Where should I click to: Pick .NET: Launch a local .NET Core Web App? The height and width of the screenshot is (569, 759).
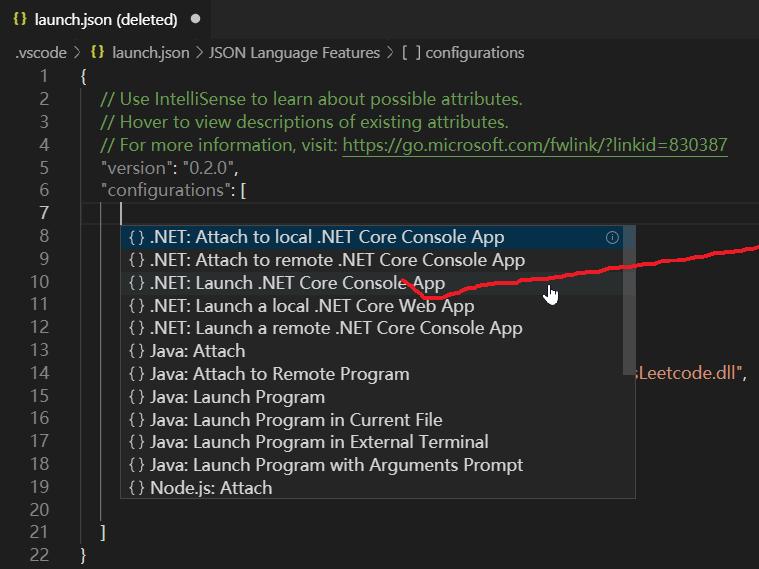[x=372, y=306]
